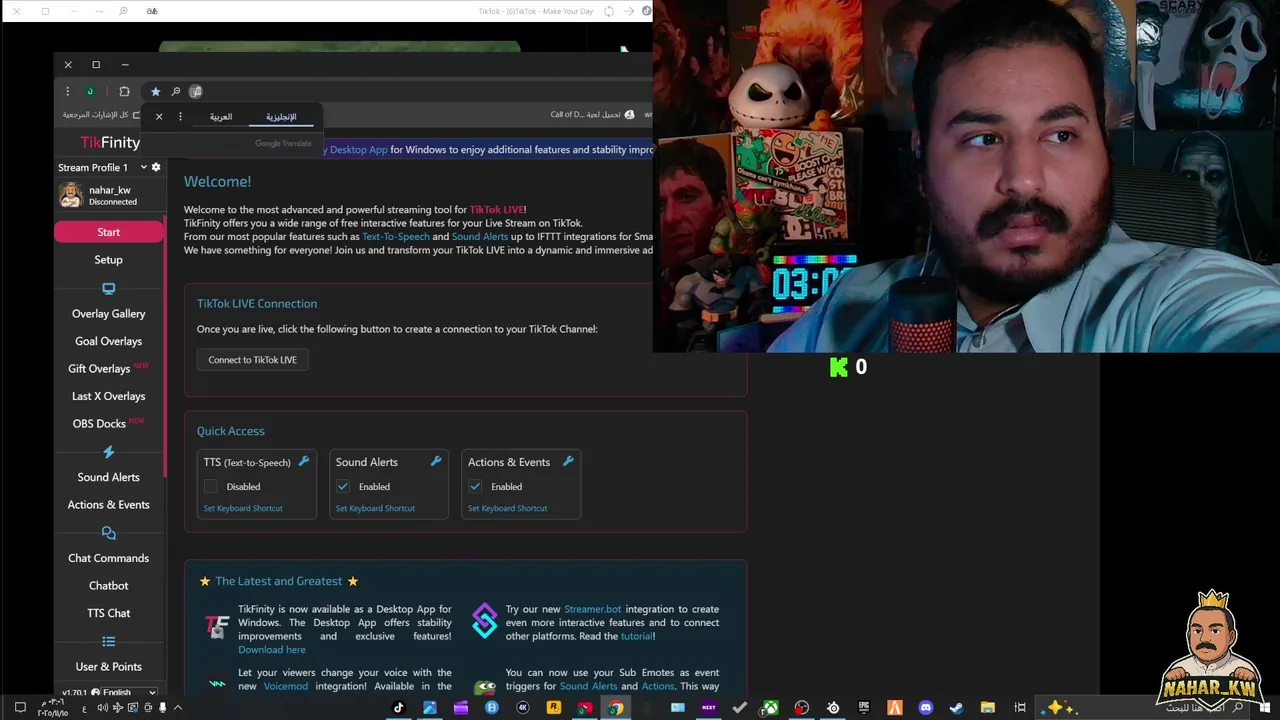The height and width of the screenshot is (720, 1280).
Task: Open Goal Overlays in the sidebar
Action: click(109, 341)
